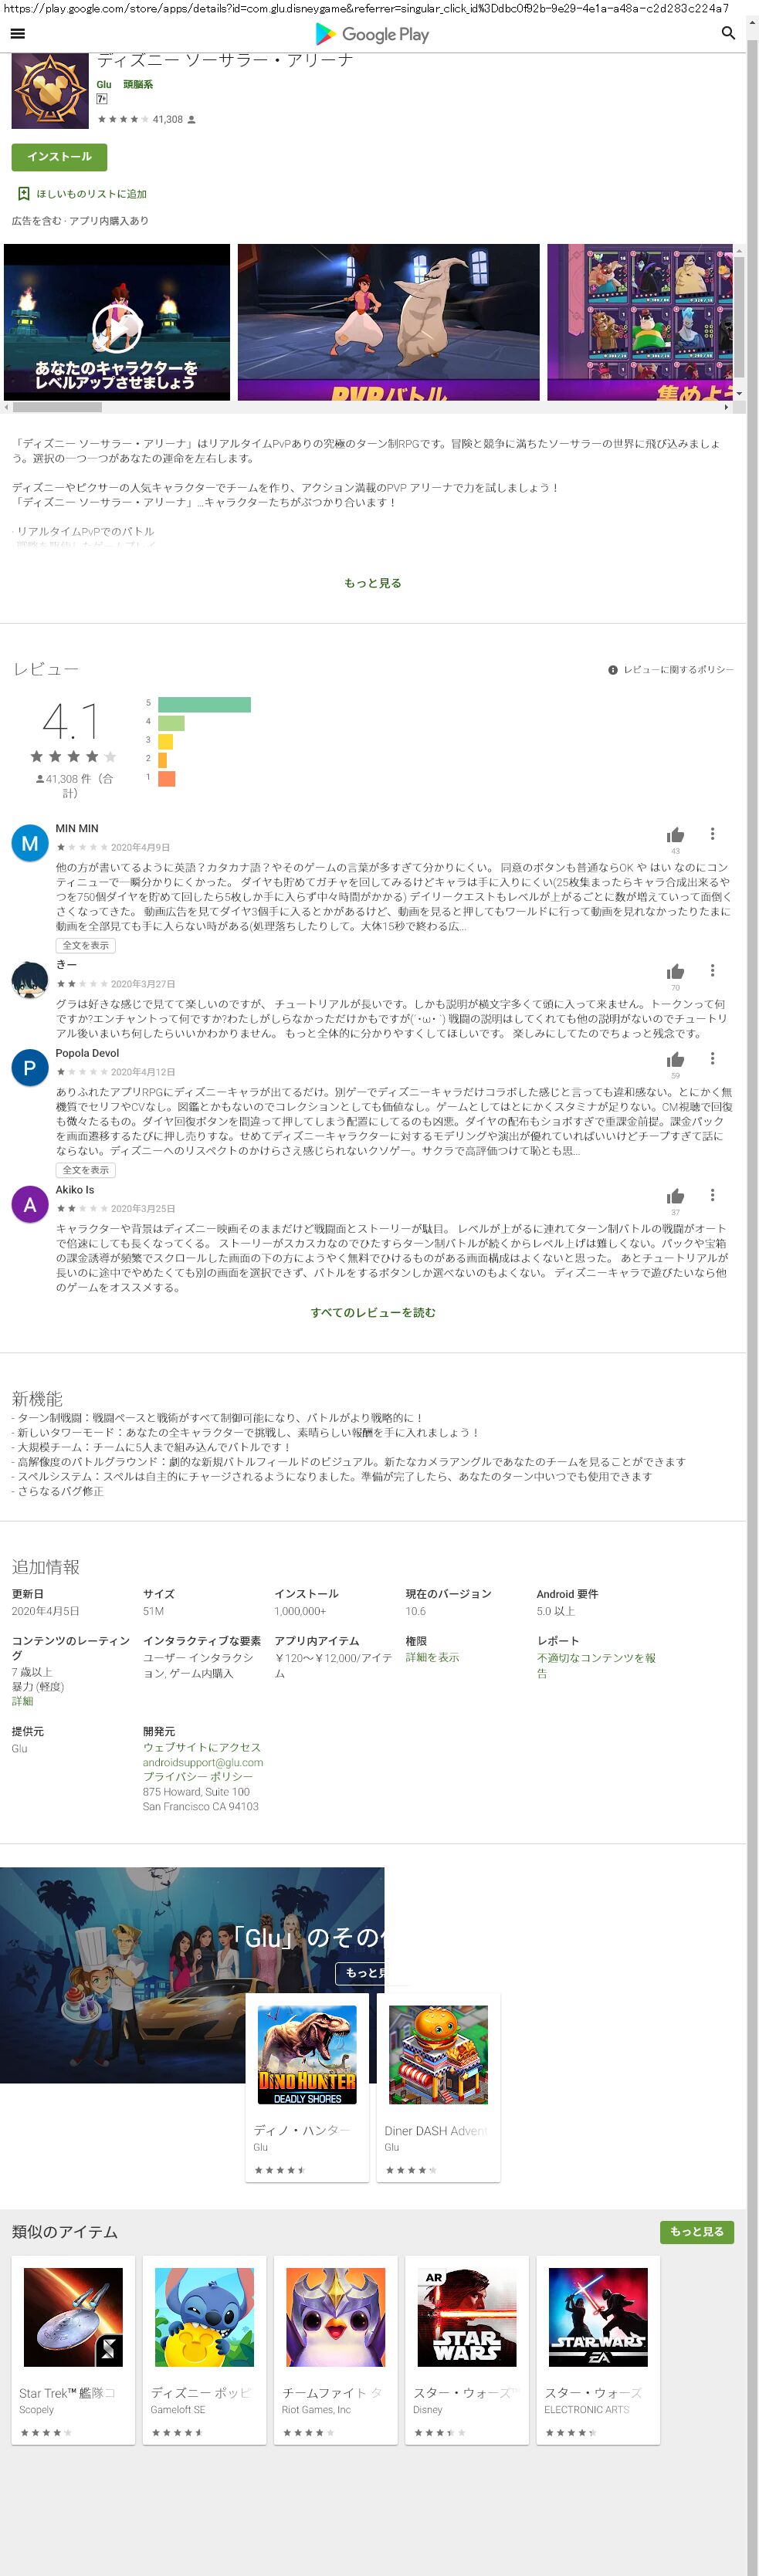
Task: Click the 4-star rating bar
Action: [x=171, y=722]
